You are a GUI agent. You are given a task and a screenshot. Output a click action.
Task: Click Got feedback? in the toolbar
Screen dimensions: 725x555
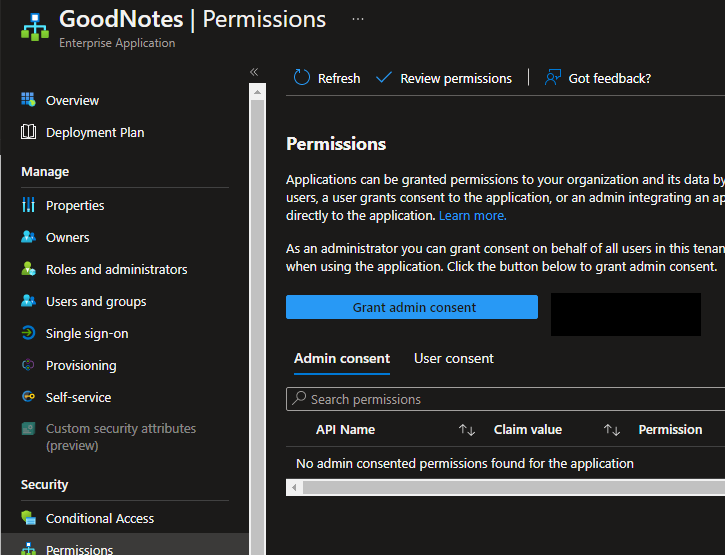point(597,78)
